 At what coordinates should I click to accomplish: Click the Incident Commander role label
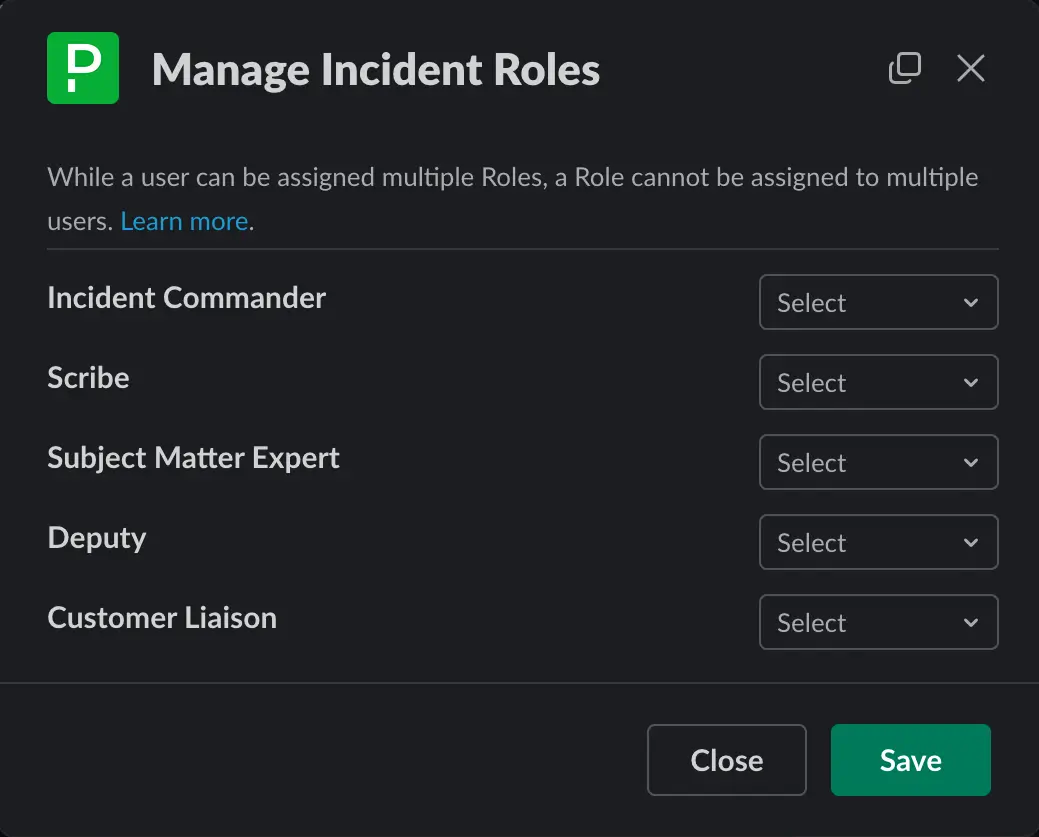coord(187,298)
